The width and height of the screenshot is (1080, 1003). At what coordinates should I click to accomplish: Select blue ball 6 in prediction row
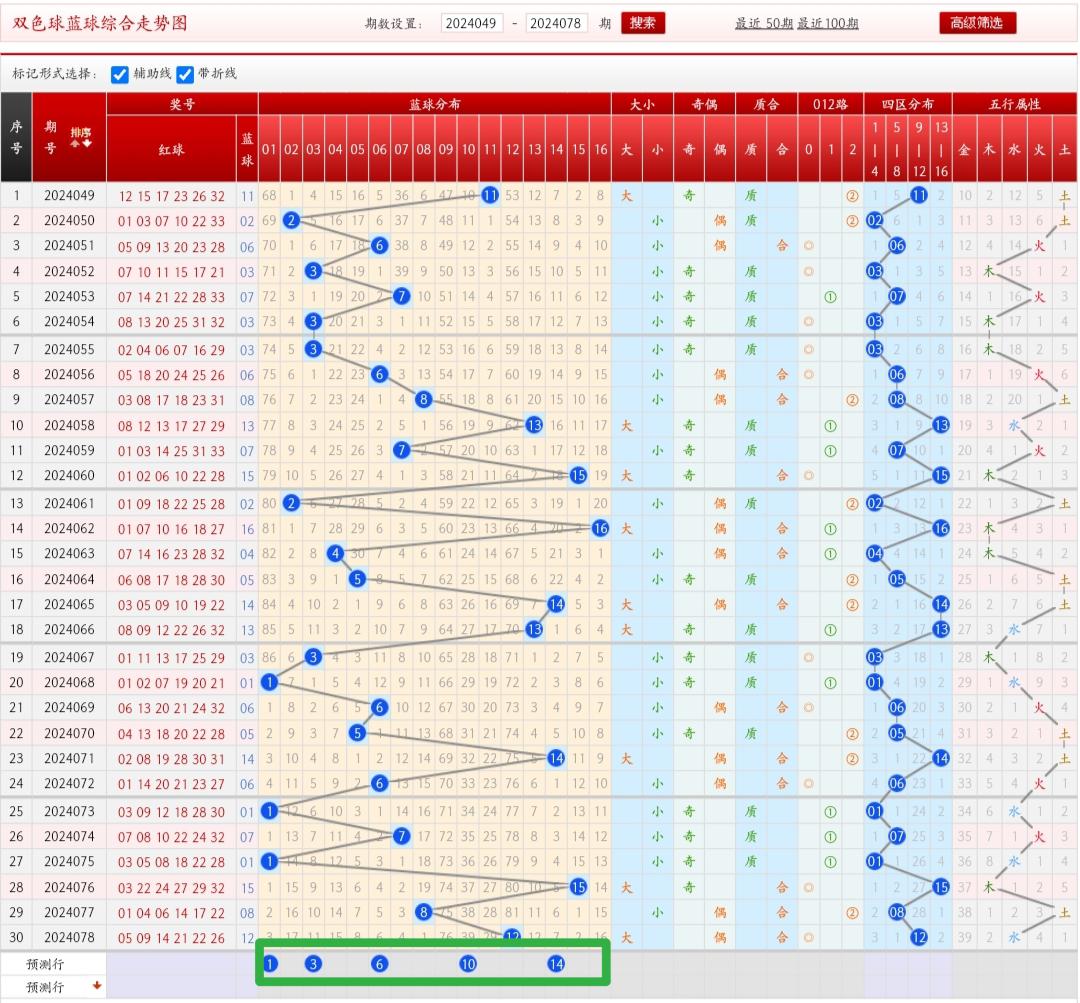pyautogui.click(x=379, y=964)
